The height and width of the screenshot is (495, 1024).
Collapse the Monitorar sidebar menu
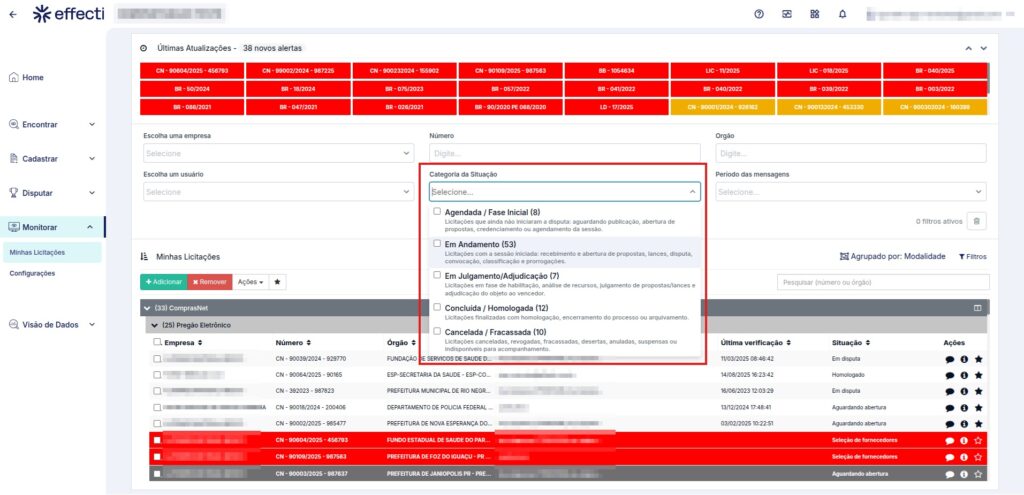point(52,227)
